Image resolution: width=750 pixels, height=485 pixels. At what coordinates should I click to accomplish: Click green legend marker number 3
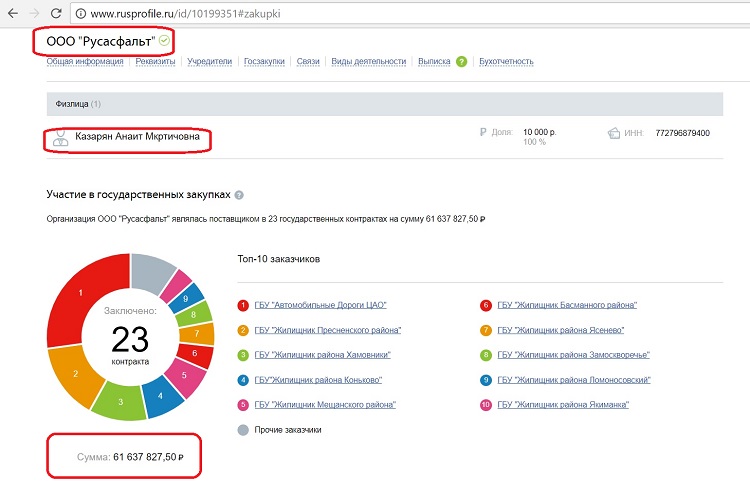243,355
